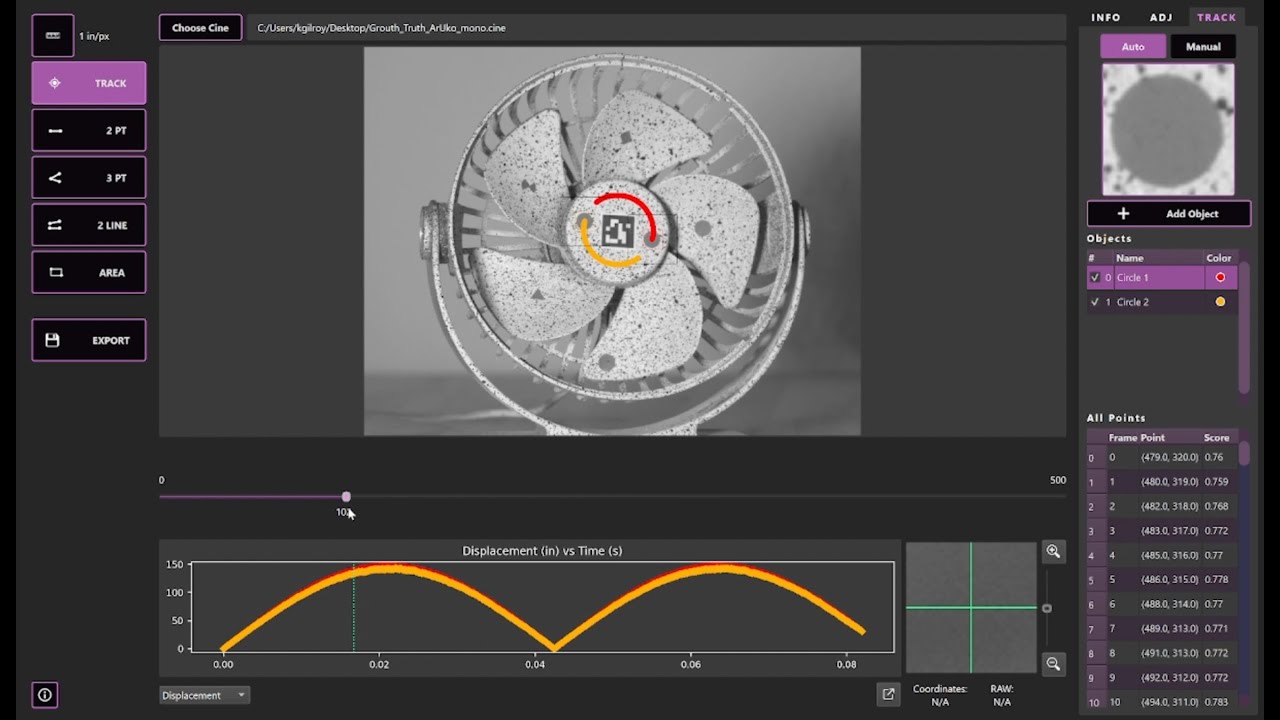Click the tracked object template thumbnail

coord(1168,130)
